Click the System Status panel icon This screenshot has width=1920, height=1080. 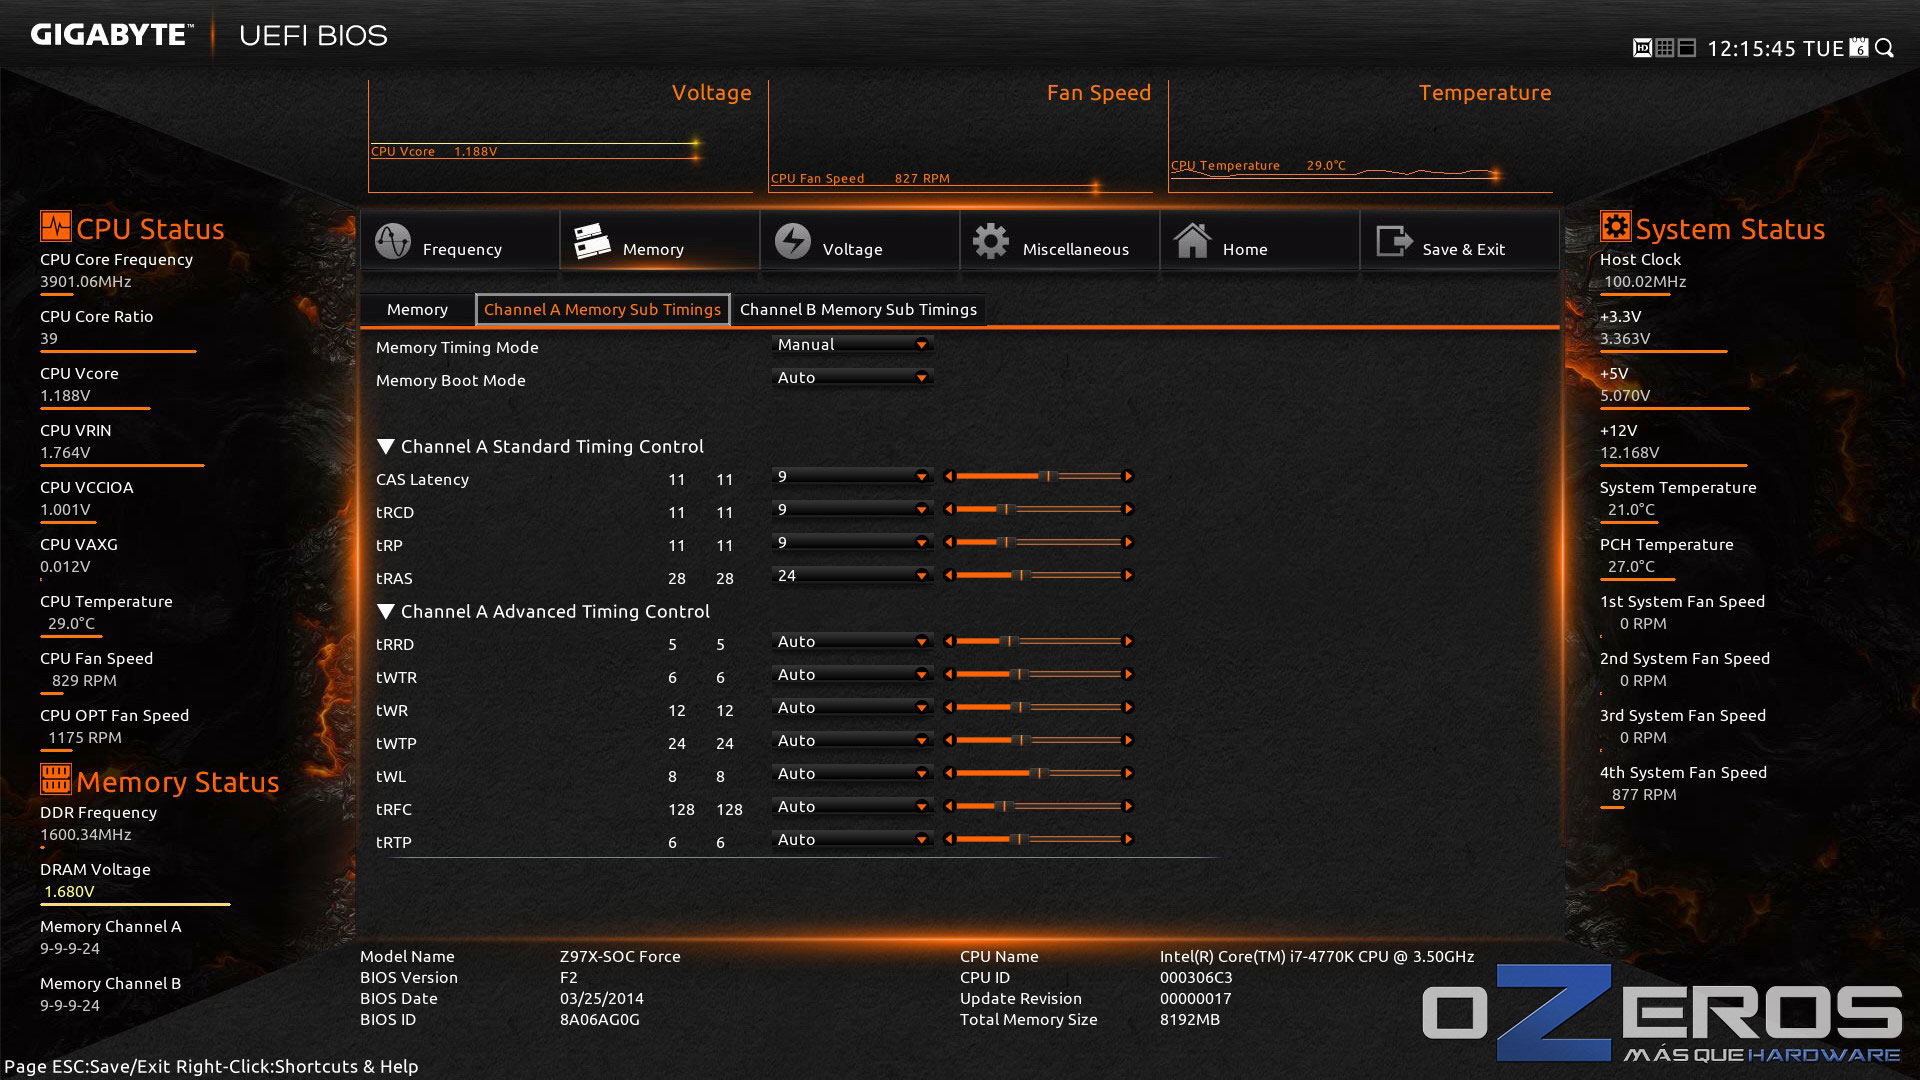point(1615,226)
